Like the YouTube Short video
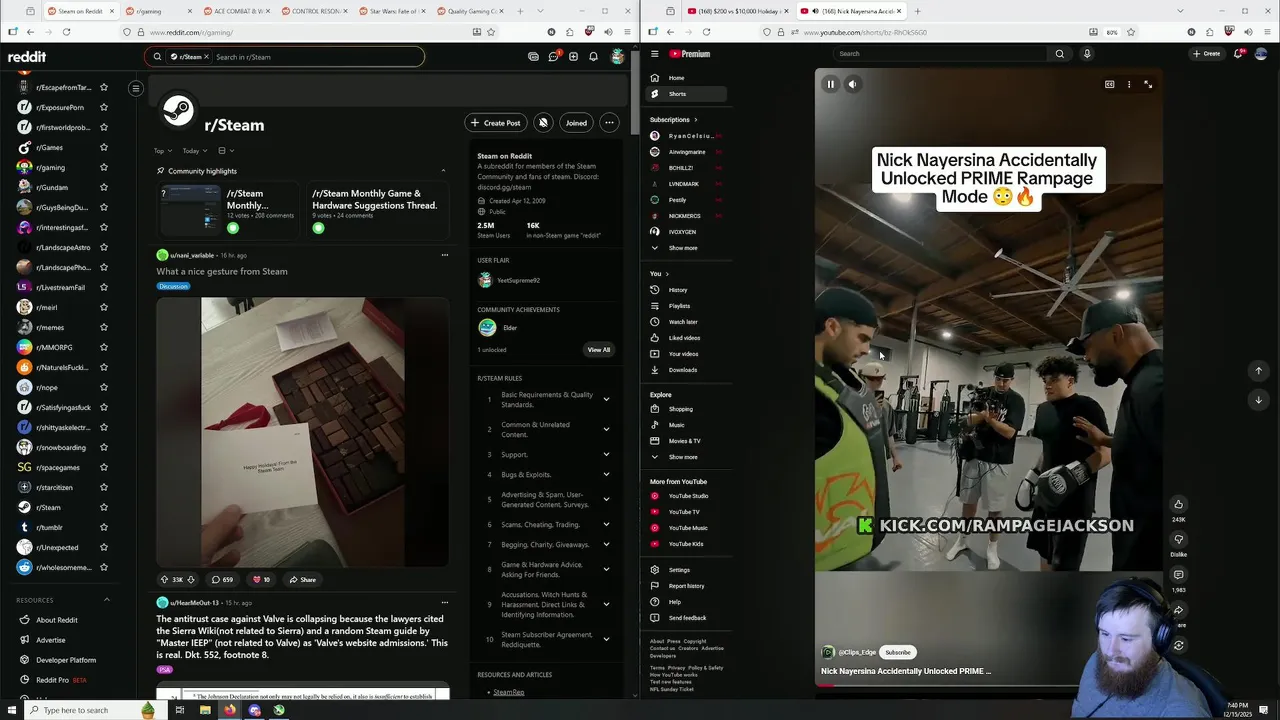This screenshot has height=720, width=1280. point(1178,504)
